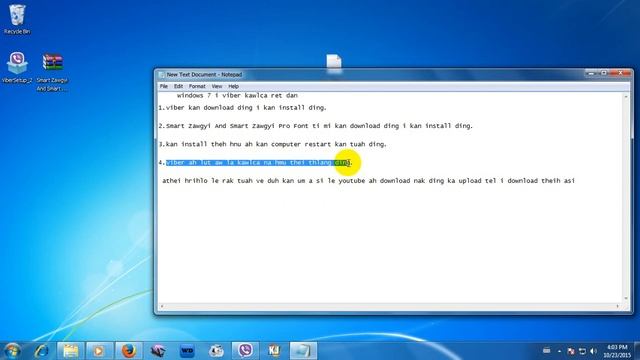Select the Smart Zawgyi archive desktop icon
Image resolution: width=640 pixels, height=360 pixels.
coord(52,72)
